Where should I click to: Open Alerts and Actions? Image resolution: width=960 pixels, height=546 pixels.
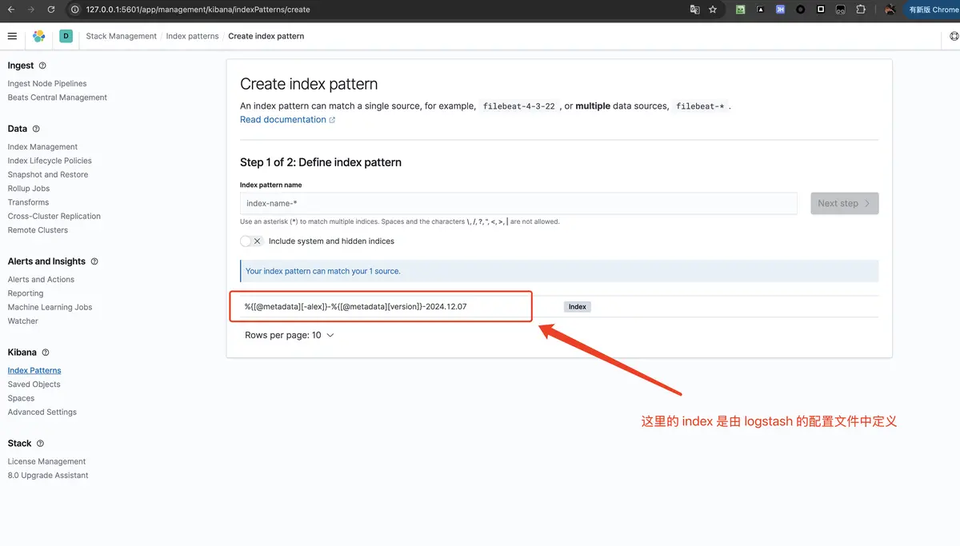pos(40,279)
